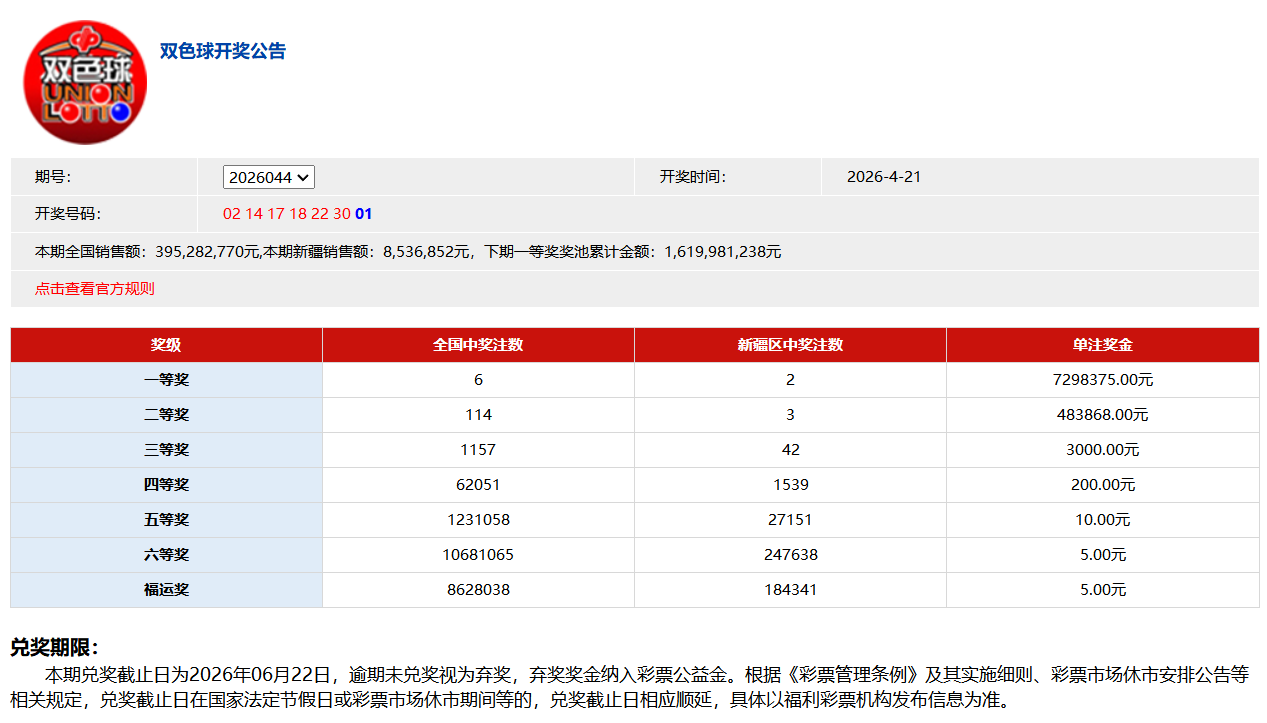This screenshot has width=1267, height=723.
Task: Click the 兑奖期限 heading
Action: click(x=55, y=648)
